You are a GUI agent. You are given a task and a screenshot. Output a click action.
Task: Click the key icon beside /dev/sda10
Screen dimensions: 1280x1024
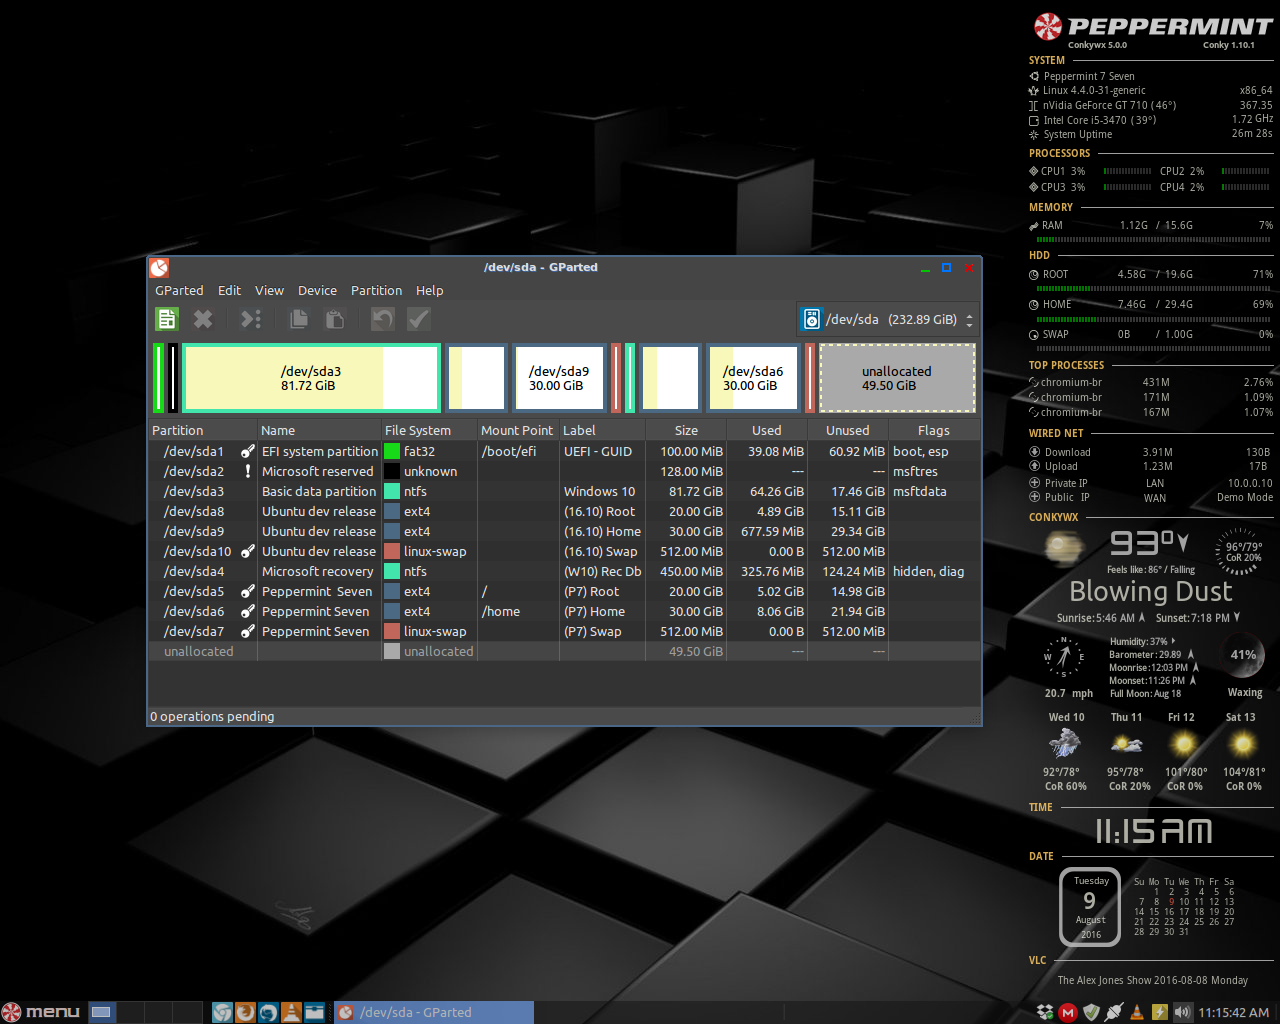247,551
